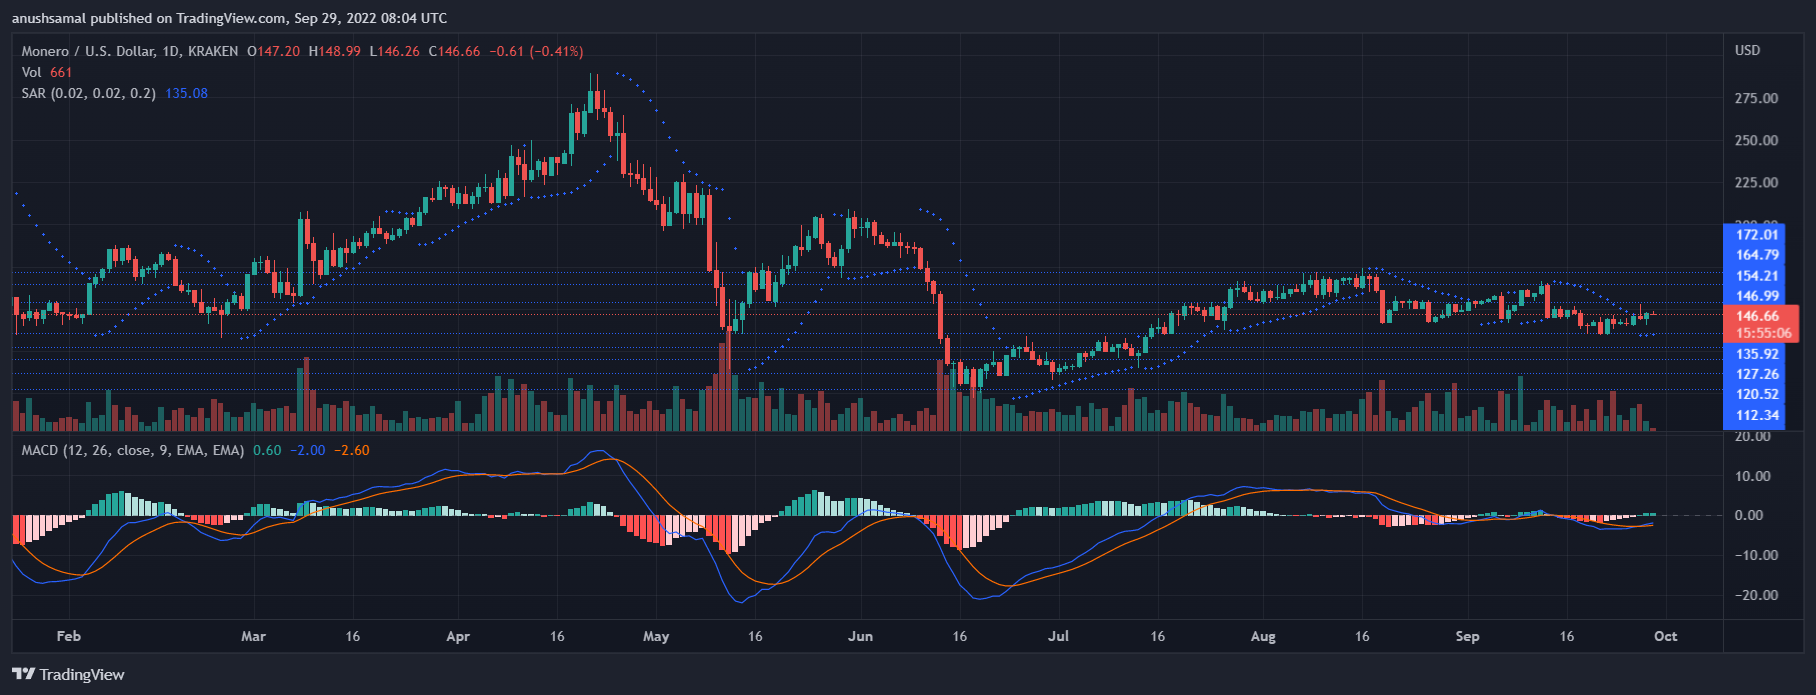The image size is (1816, 695).
Task: Click the 154.21 price level label
Action: click(1757, 276)
